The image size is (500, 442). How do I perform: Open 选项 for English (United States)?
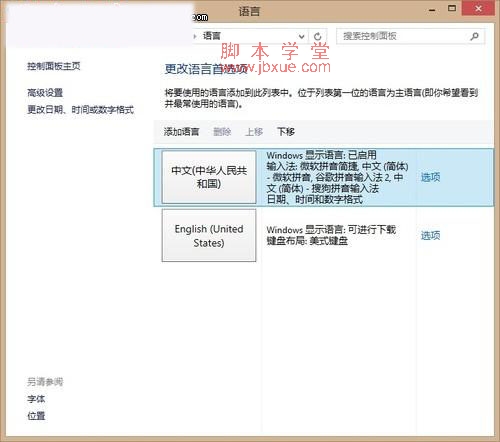(430, 235)
